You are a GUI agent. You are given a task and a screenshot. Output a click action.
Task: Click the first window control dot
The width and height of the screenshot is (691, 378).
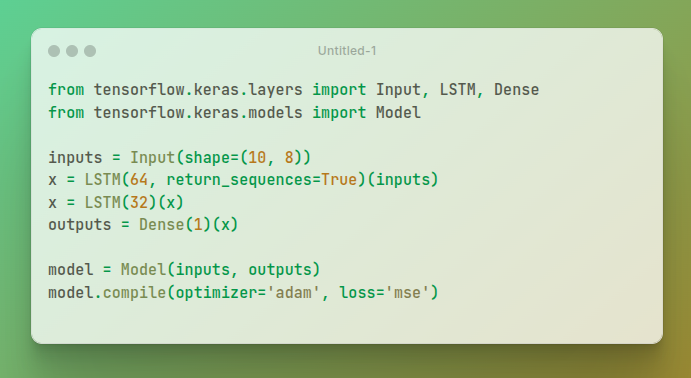(x=54, y=51)
